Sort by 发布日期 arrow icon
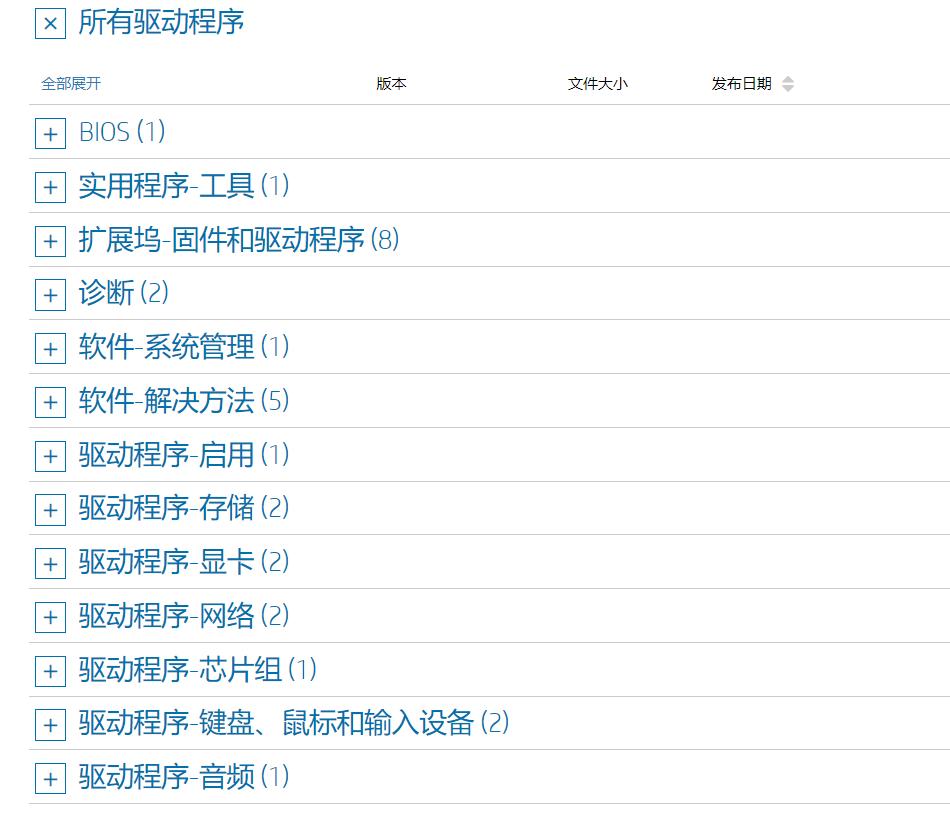Viewport: 950px width, 820px height. (x=788, y=84)
